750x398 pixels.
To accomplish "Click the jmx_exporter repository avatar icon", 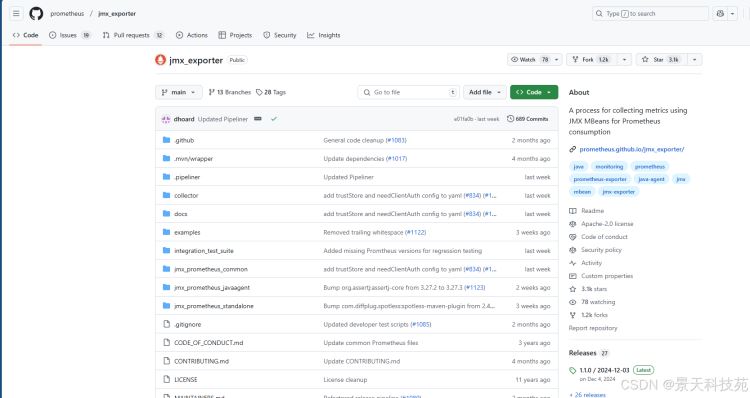I will point(160,60).
